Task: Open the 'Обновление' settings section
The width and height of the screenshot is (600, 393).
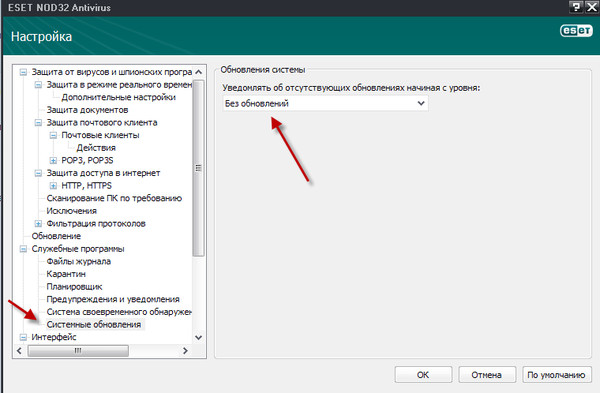Action: point(56,236)
